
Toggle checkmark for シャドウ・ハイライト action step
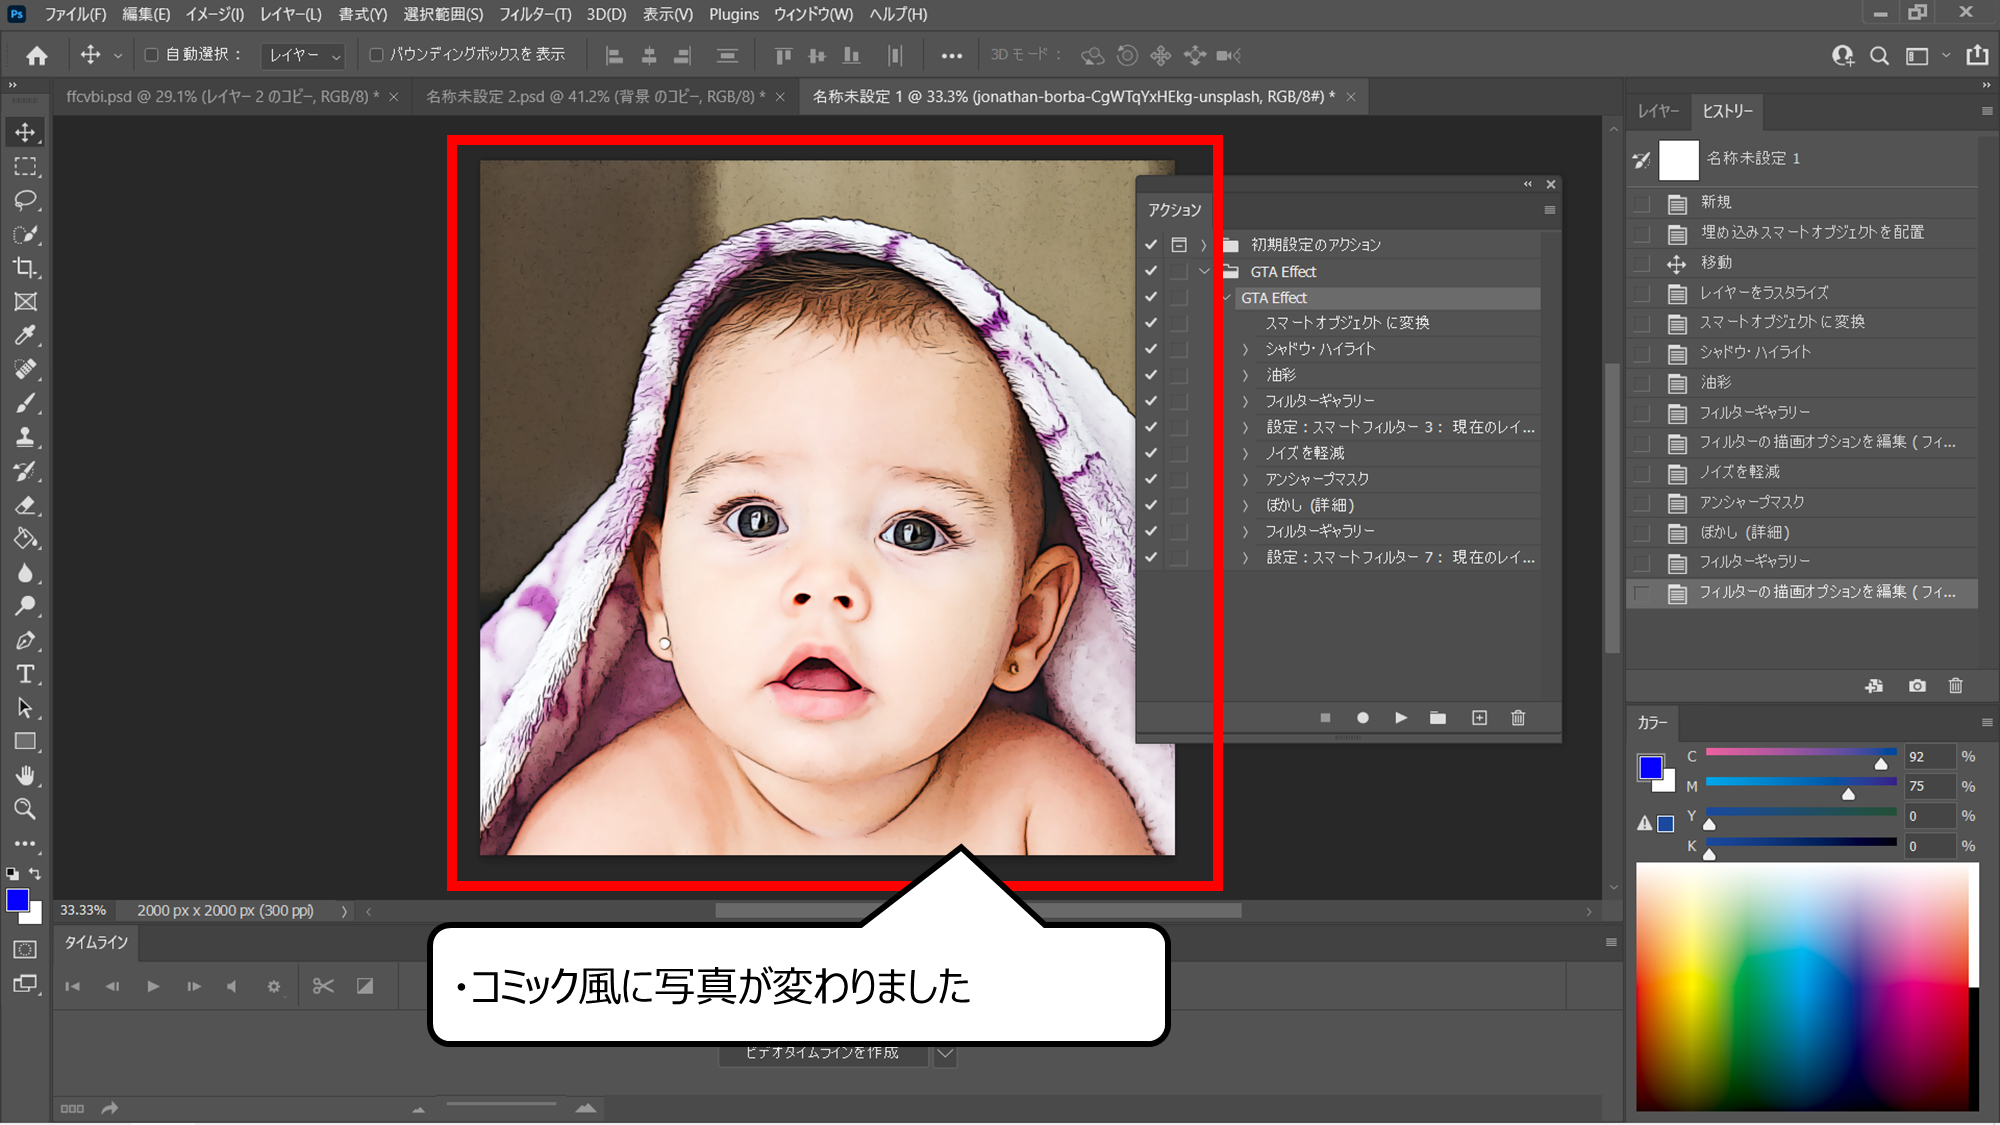coord(1151,349)
